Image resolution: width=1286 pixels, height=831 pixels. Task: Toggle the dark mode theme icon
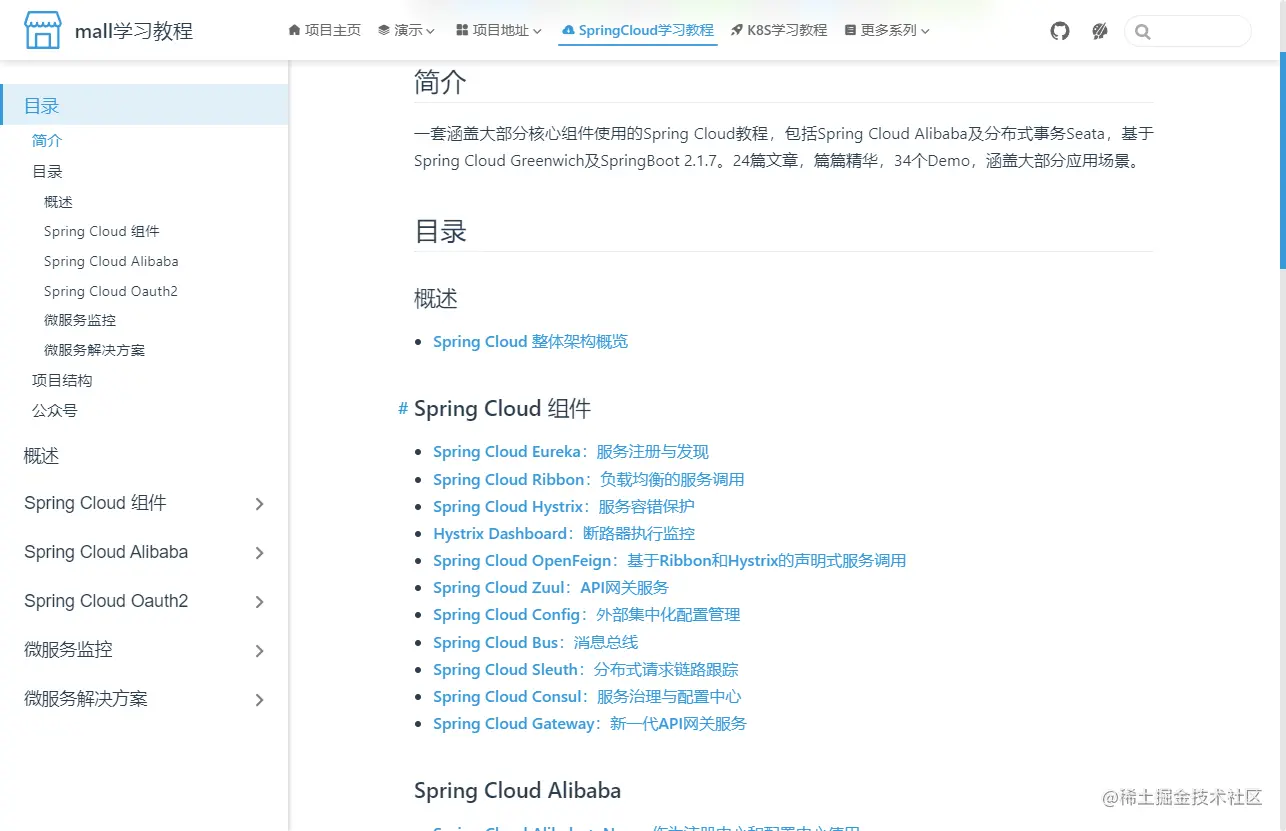pyautogui.click(x=1100, y=31)
